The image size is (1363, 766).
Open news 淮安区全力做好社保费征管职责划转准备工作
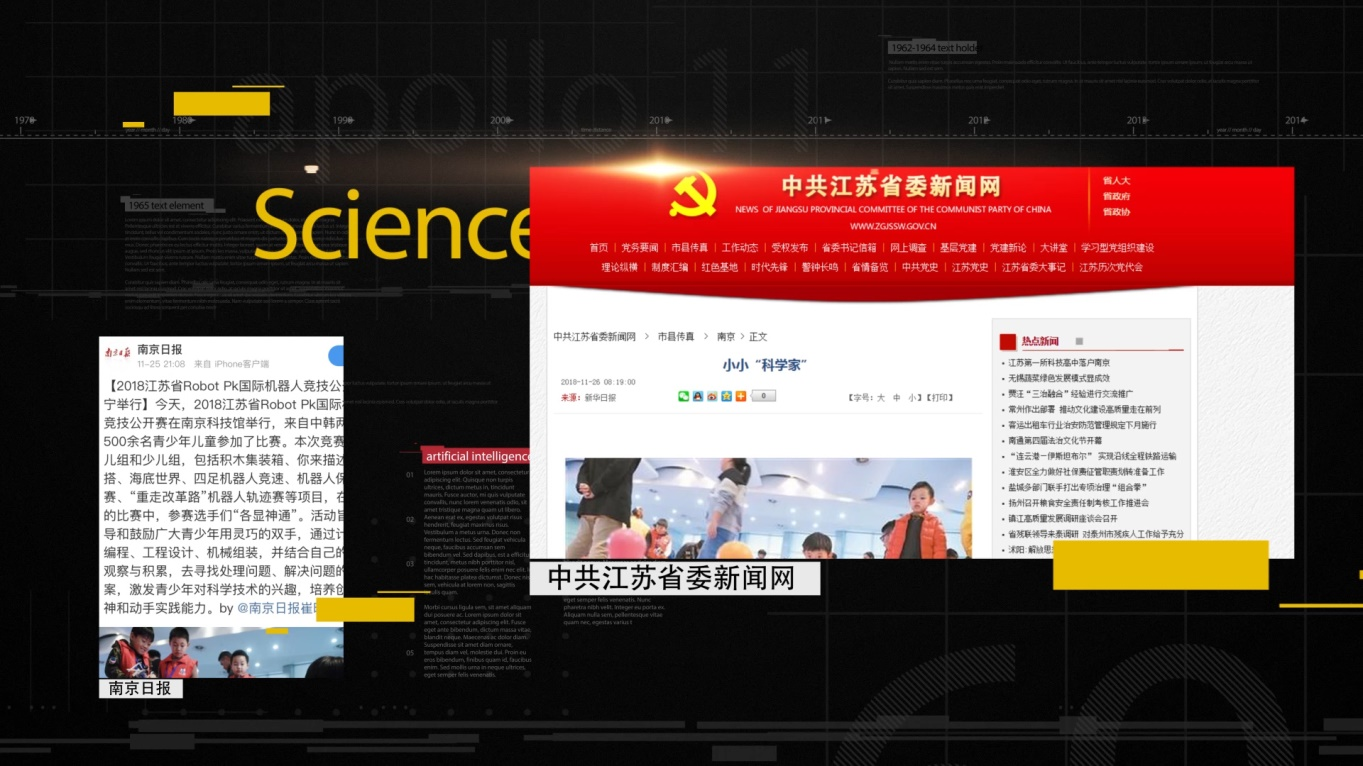point(1086,472)
